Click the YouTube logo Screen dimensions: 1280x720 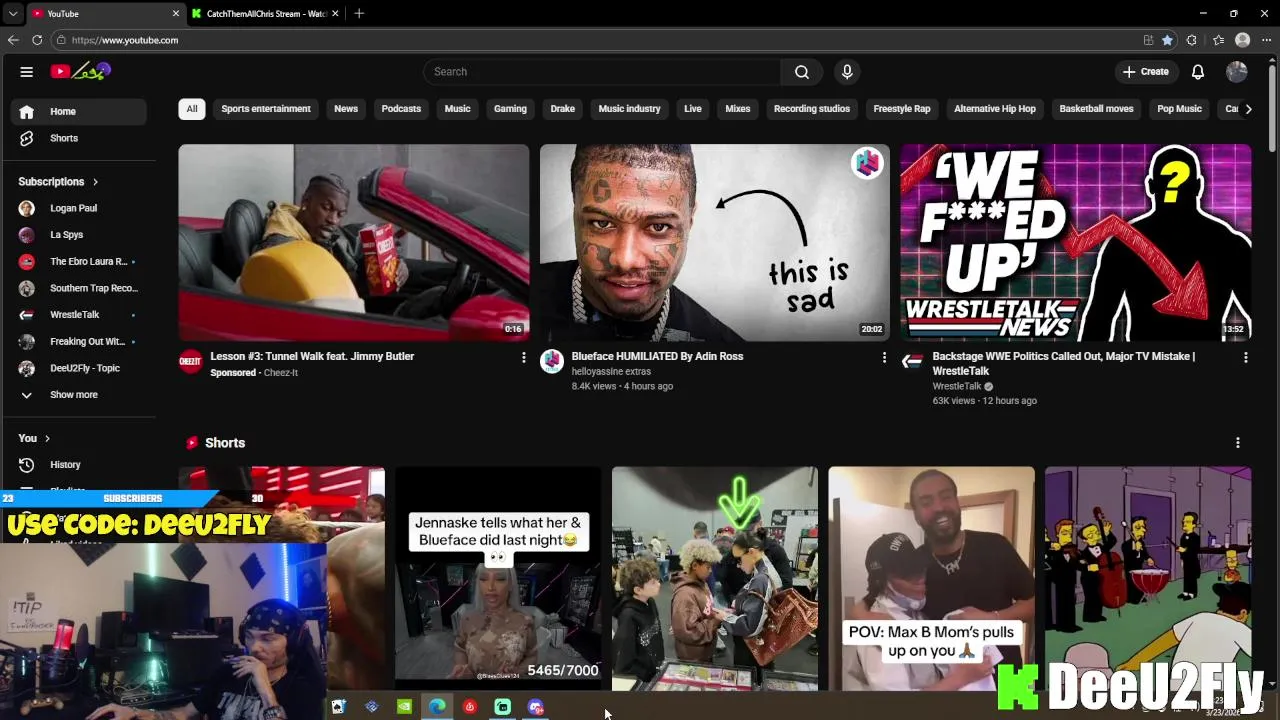[x=81, y=71]
